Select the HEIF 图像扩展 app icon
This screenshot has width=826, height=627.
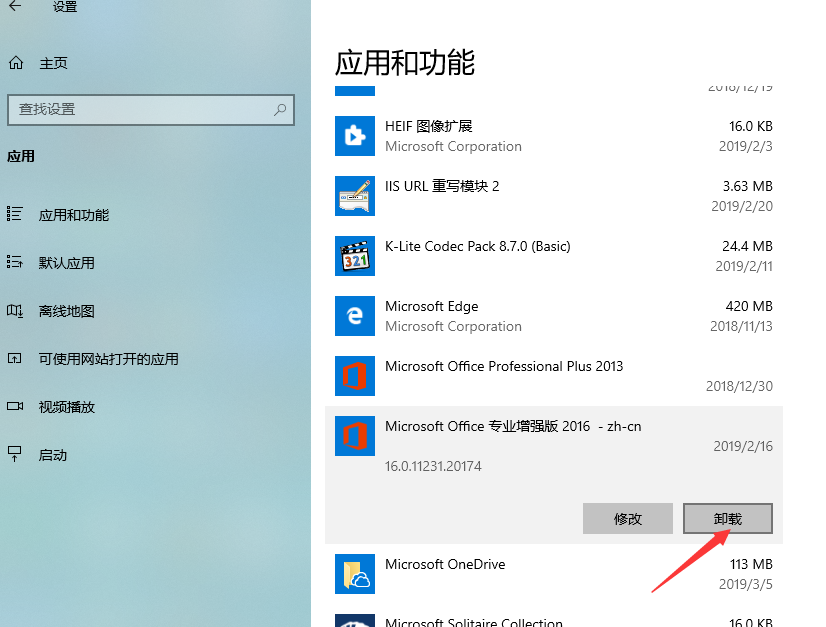point(355,136)
